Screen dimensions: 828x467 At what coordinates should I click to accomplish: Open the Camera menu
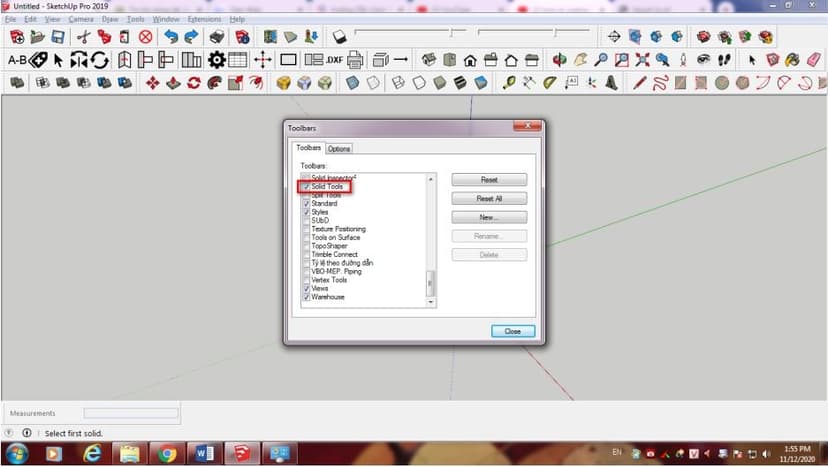[x=81, y=19]
